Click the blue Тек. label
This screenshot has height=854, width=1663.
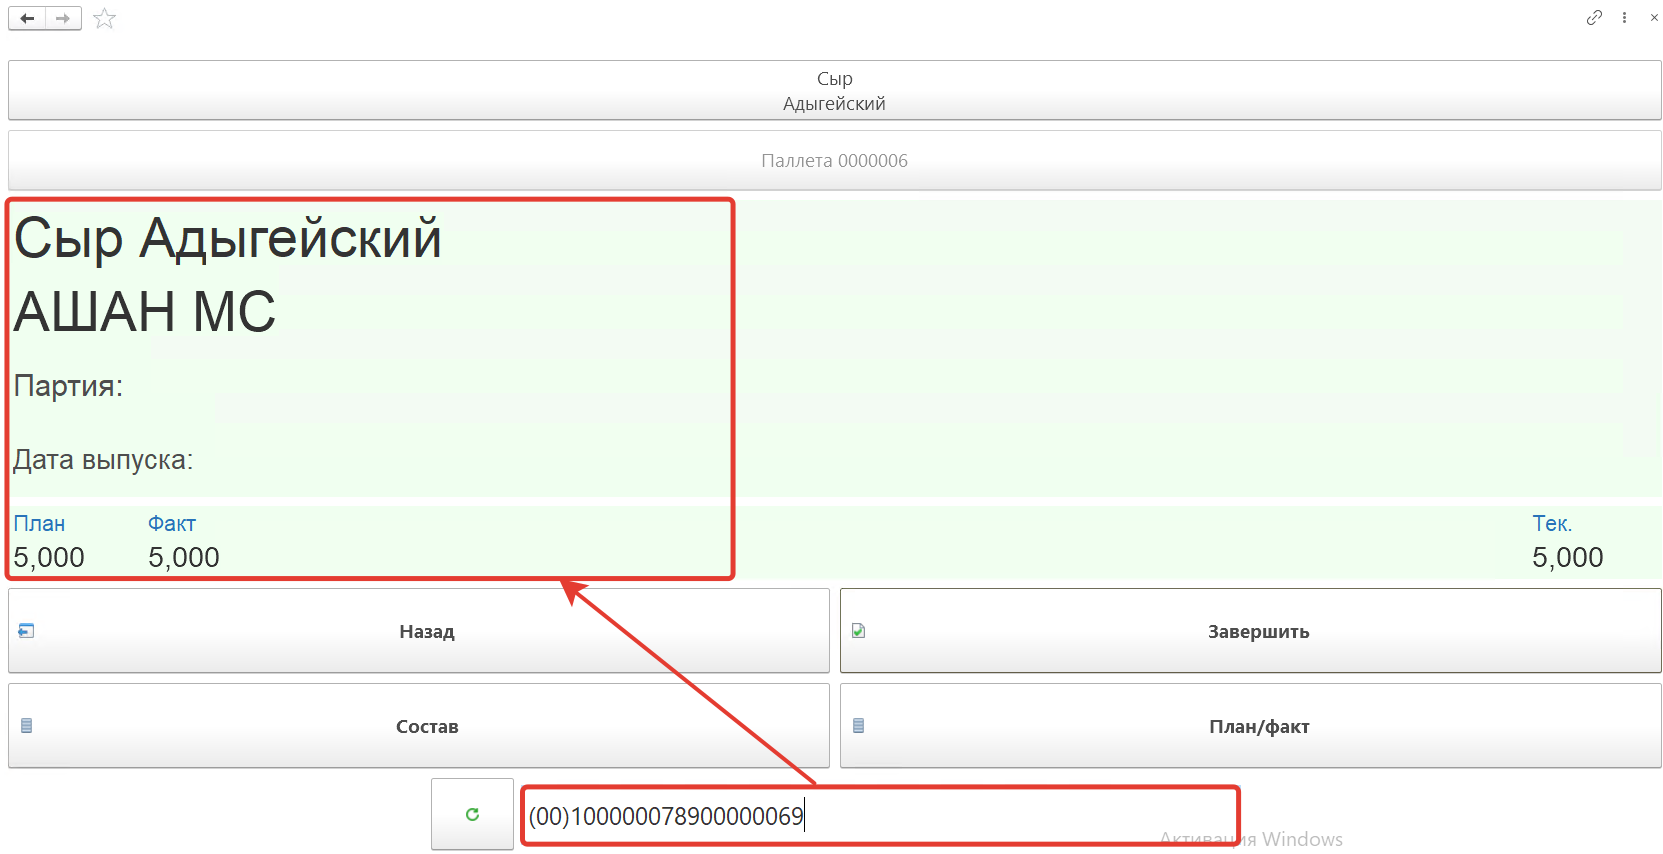tap(1551, 524)
